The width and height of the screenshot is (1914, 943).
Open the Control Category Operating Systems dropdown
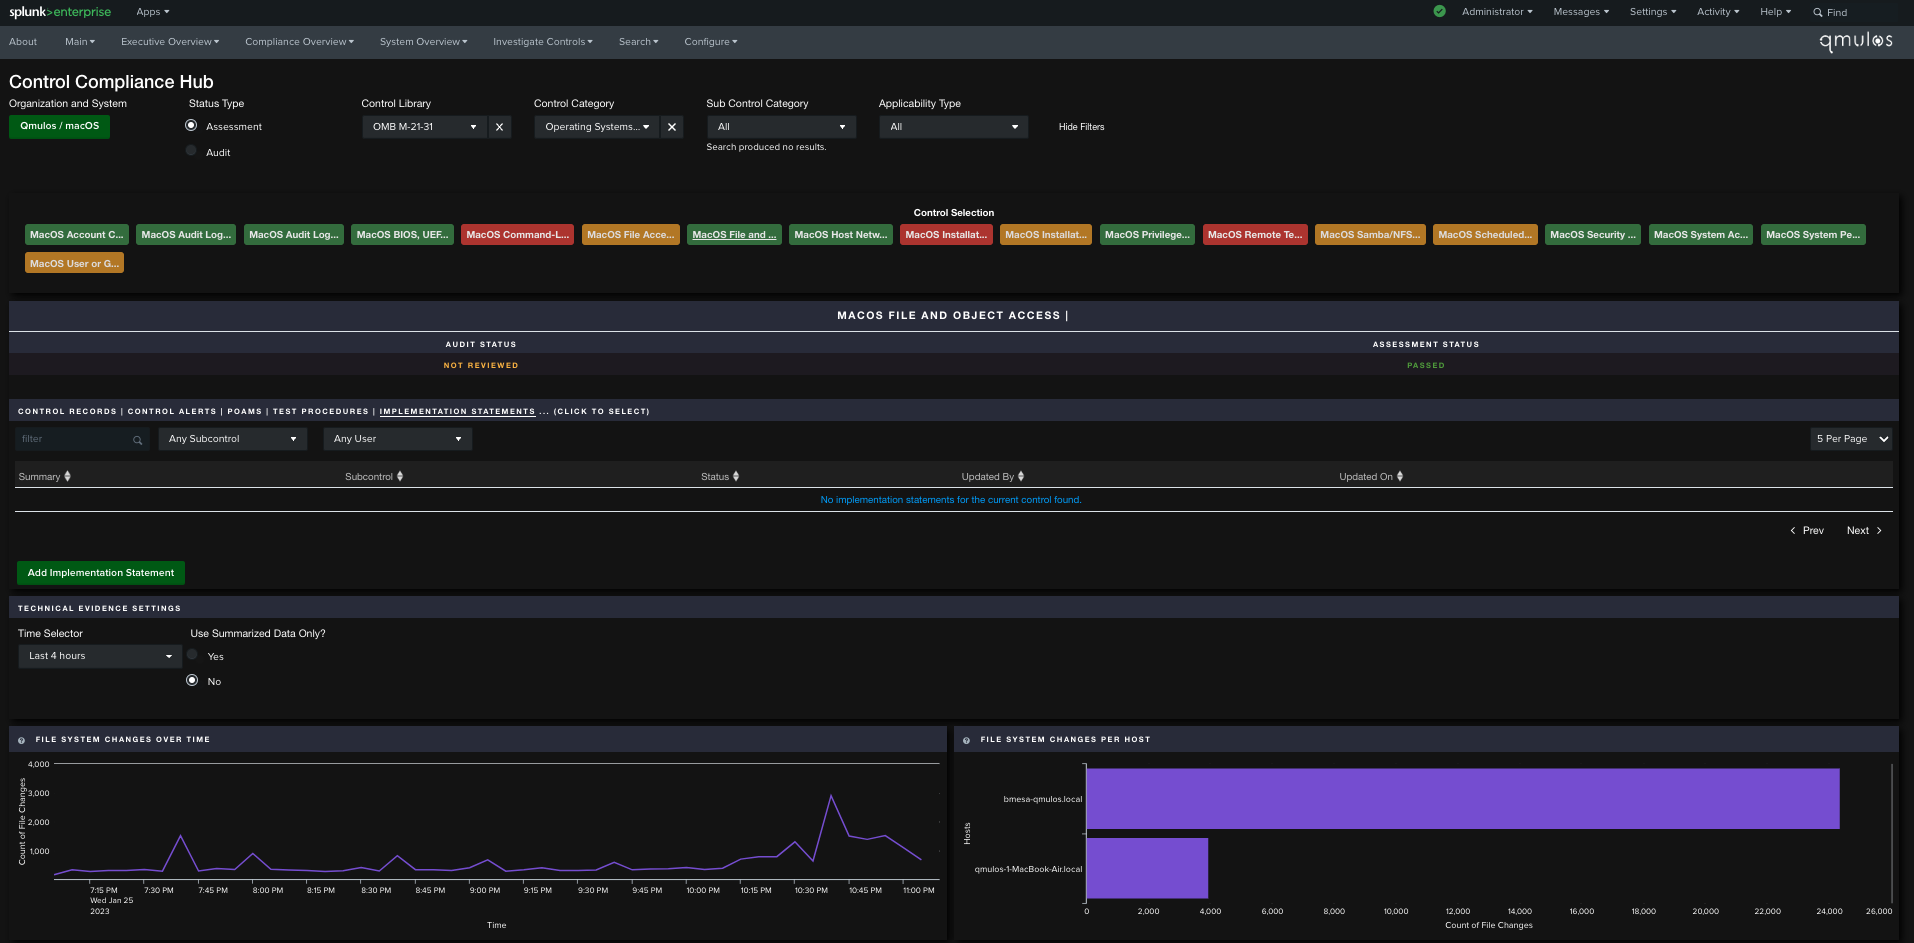pos(597,127)
